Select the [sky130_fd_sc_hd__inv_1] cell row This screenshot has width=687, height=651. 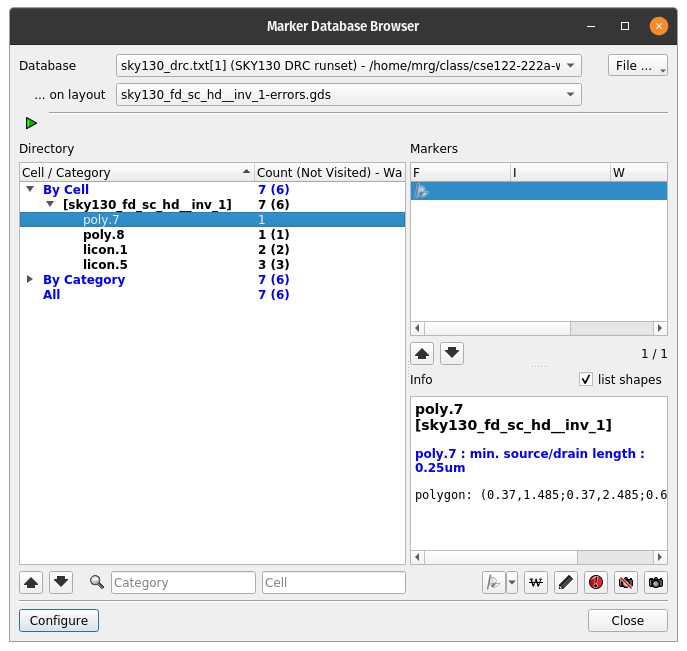coord(212,205)
